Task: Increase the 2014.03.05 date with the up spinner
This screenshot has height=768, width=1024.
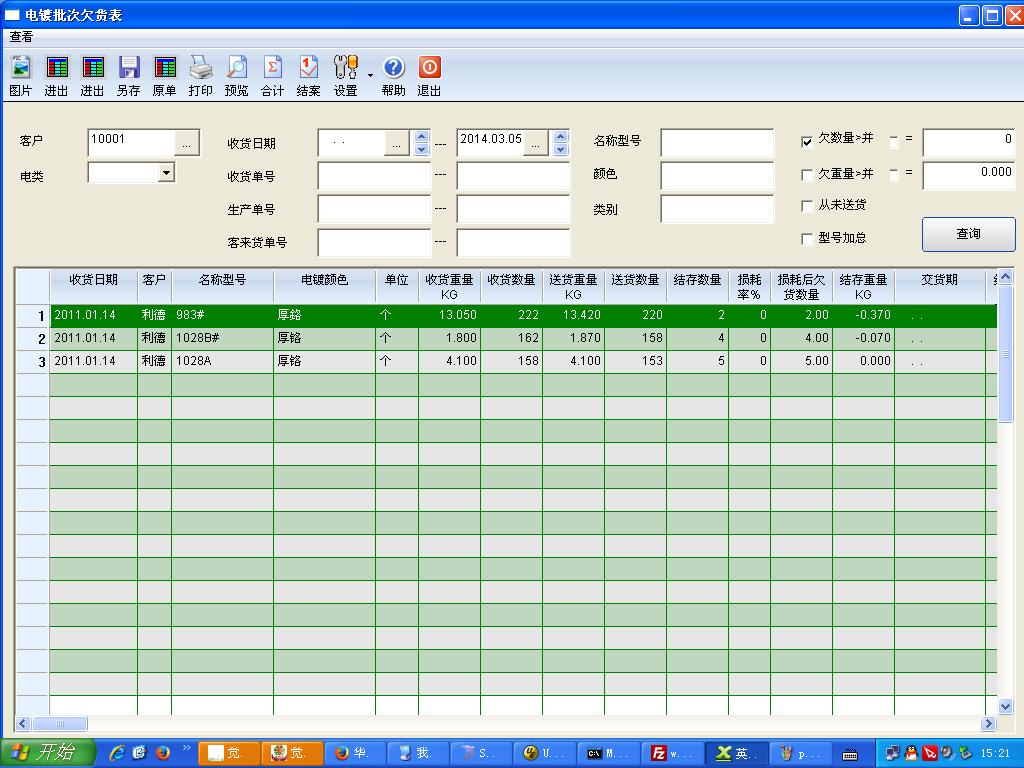Action: point(560,137)
